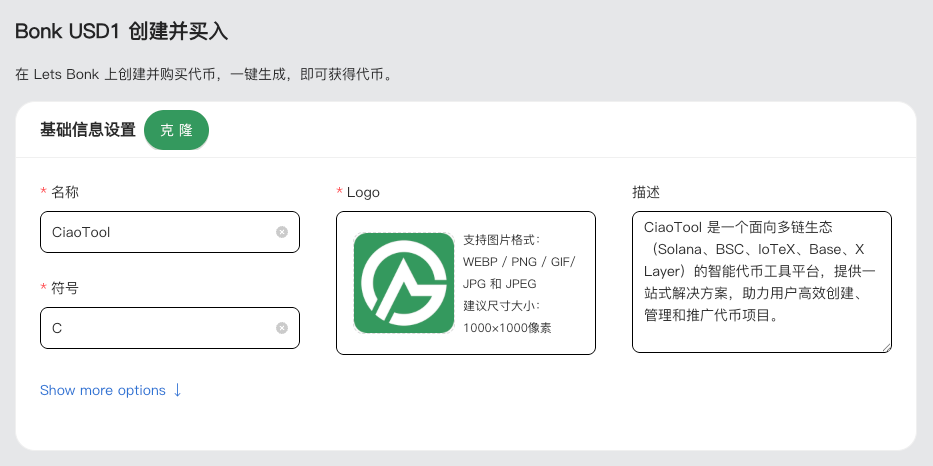Click the 描述 field label

tap(646, 192)
